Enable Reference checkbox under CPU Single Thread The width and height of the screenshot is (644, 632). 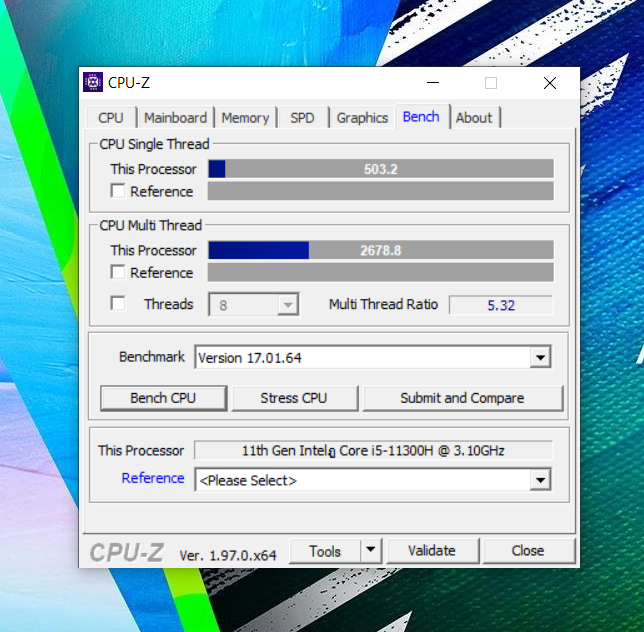tap(118, 191)
